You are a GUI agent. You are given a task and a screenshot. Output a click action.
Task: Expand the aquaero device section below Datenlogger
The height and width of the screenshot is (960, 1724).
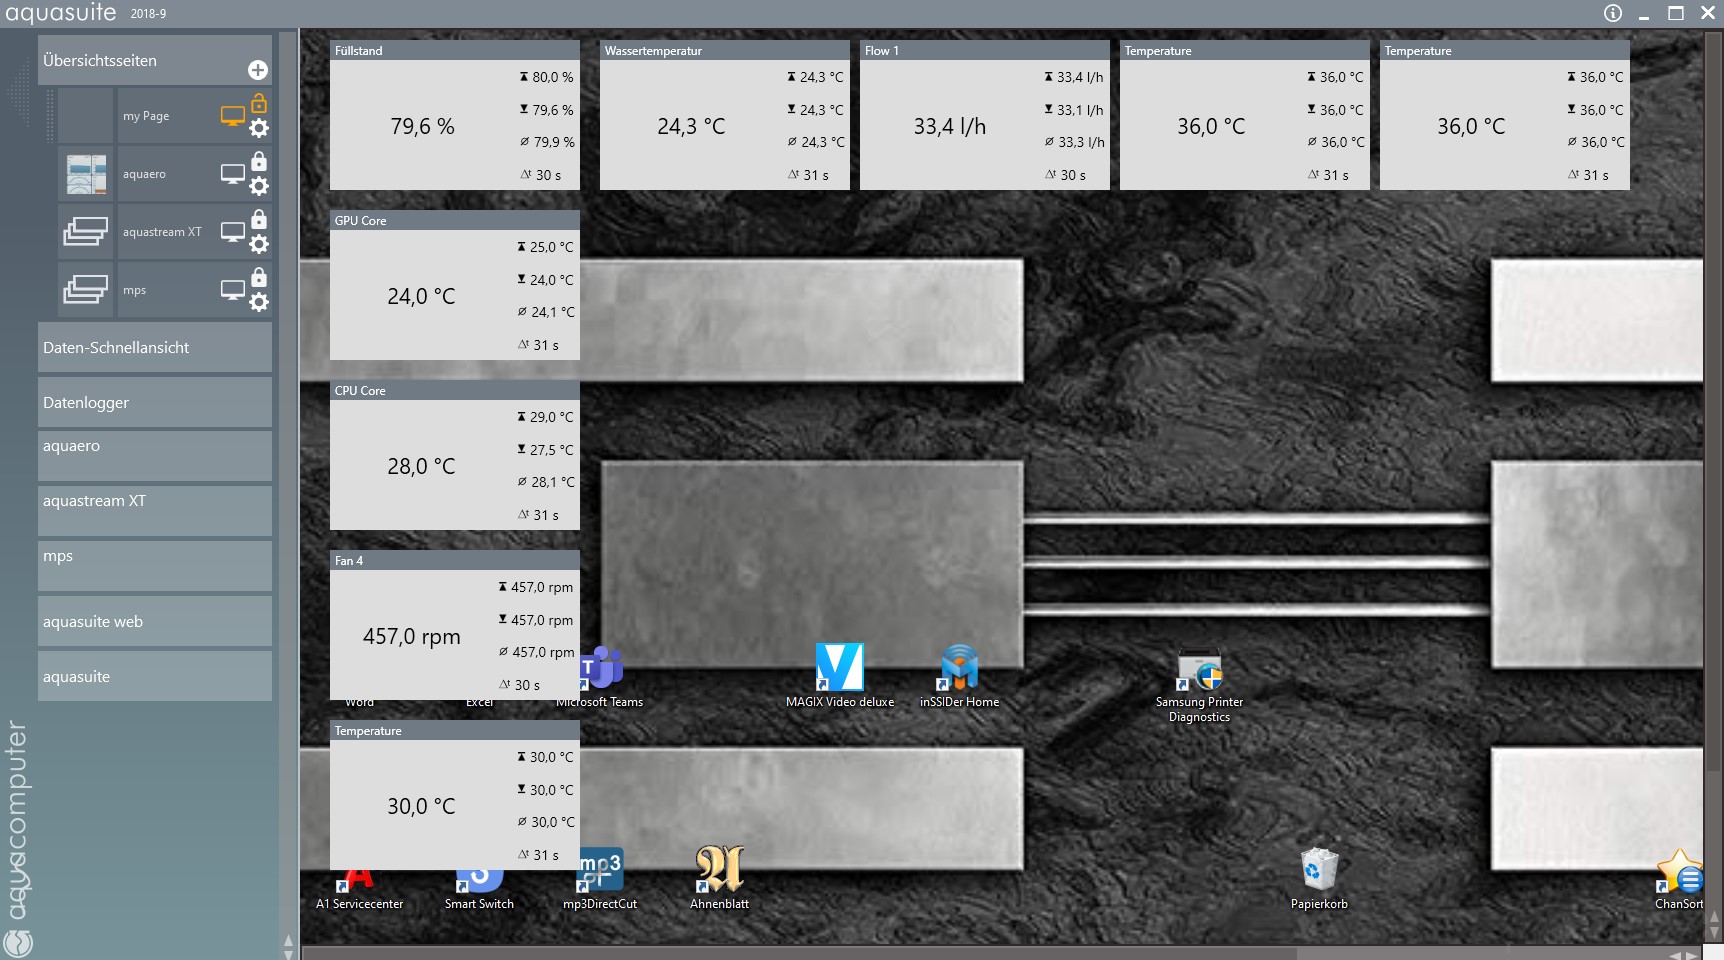coord(155,456)
